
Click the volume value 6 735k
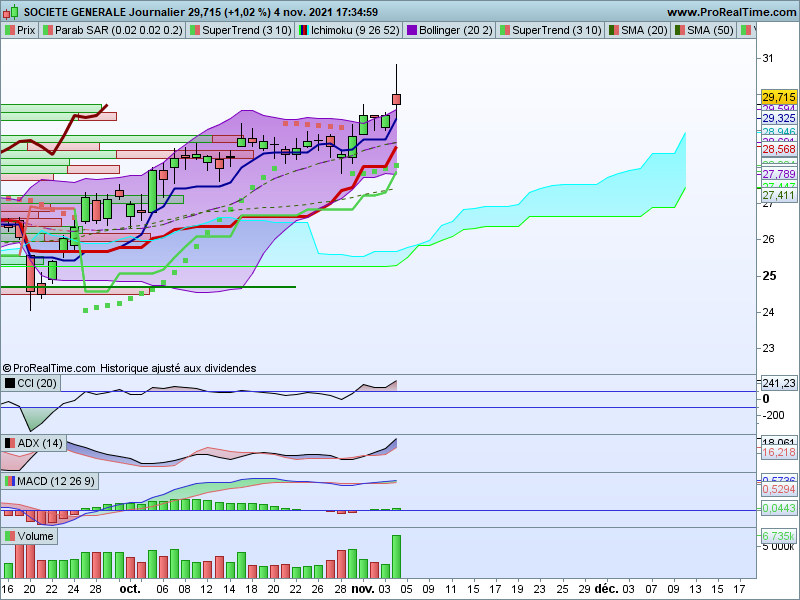pos(779,536)
